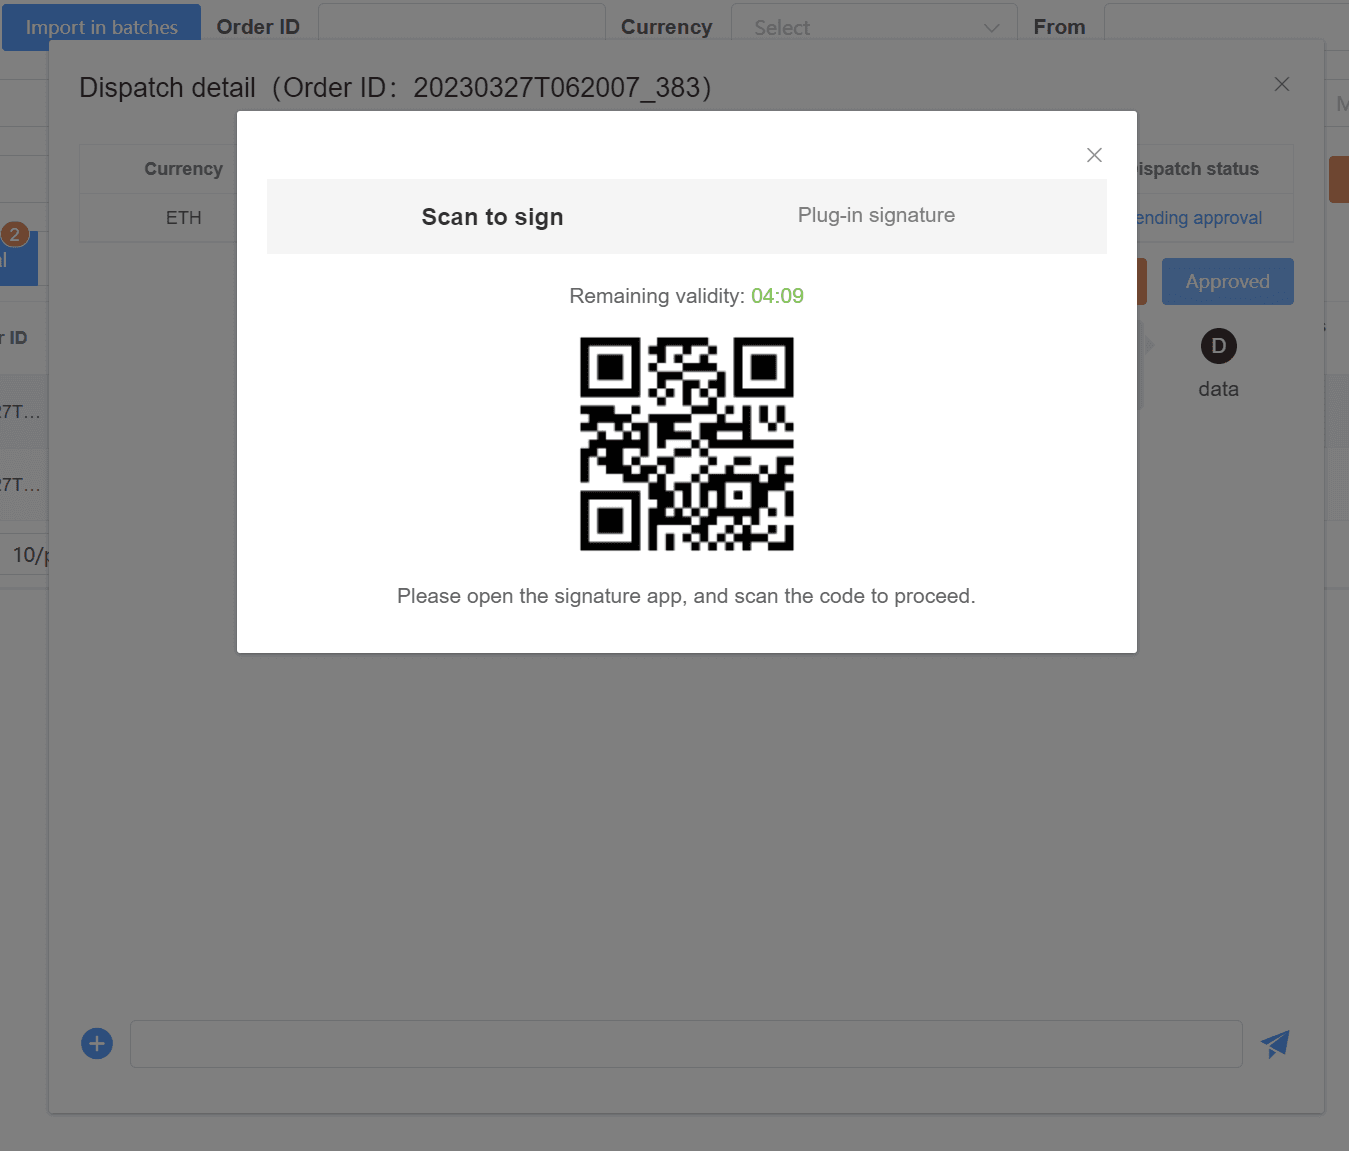
Task: Select the Scan to sign tab
Action: point(492,216)
